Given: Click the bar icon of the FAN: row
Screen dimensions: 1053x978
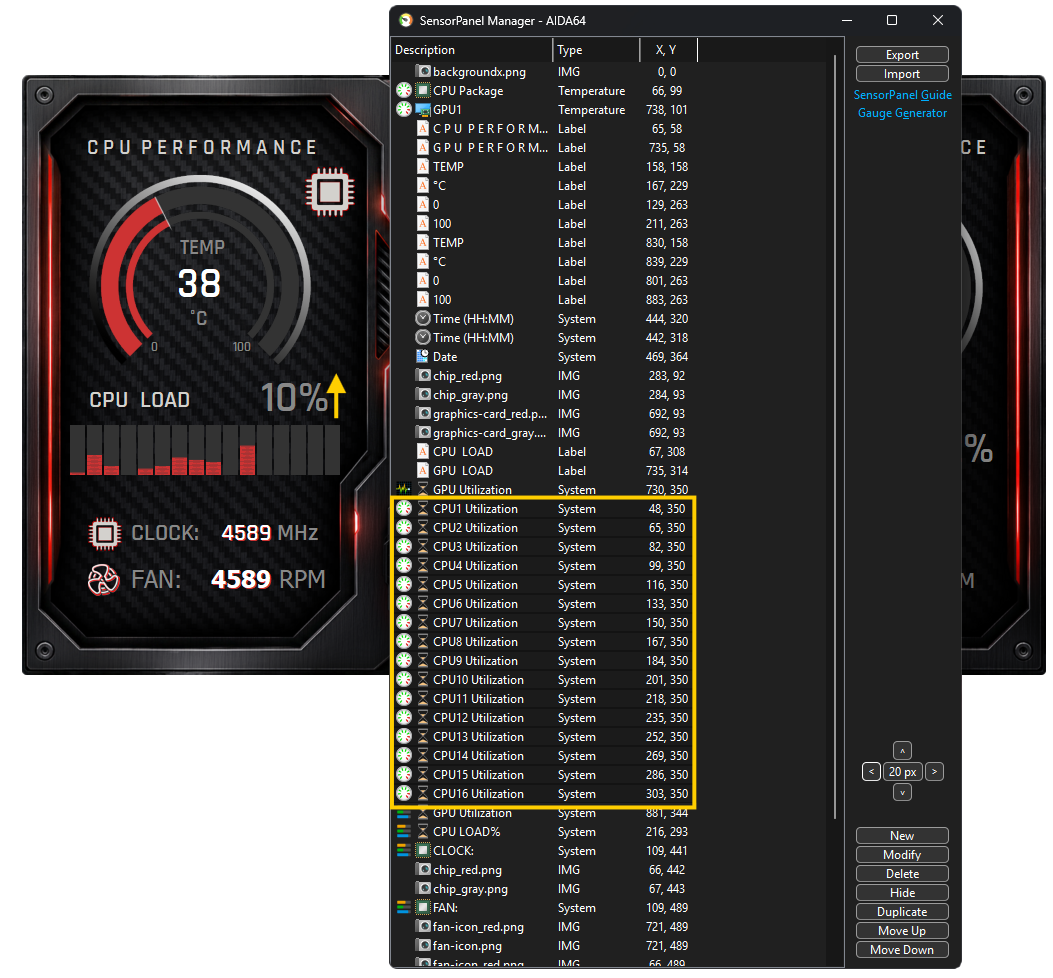Looking at the screenshot, I should pos(404,907).
